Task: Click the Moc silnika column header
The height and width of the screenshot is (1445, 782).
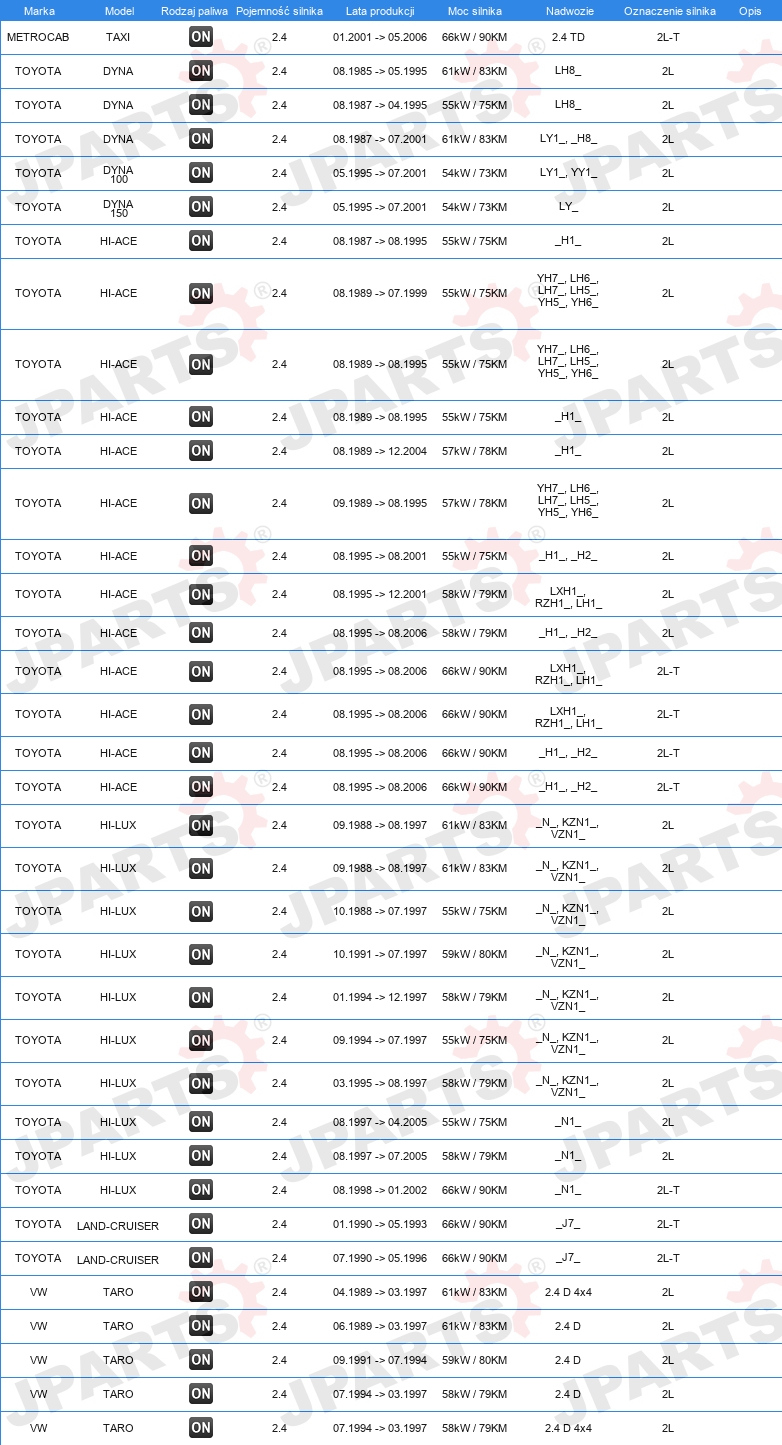Action: (475, 11)
